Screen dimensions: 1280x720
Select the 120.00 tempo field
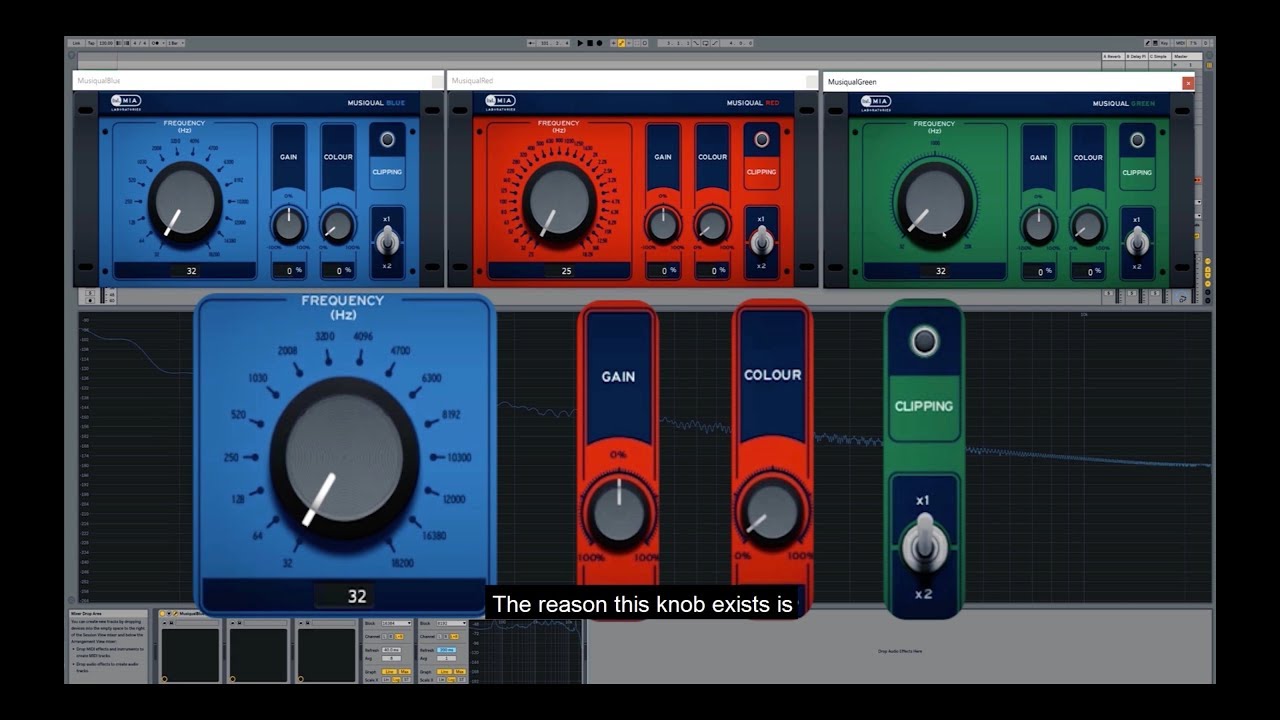point(106,43)
